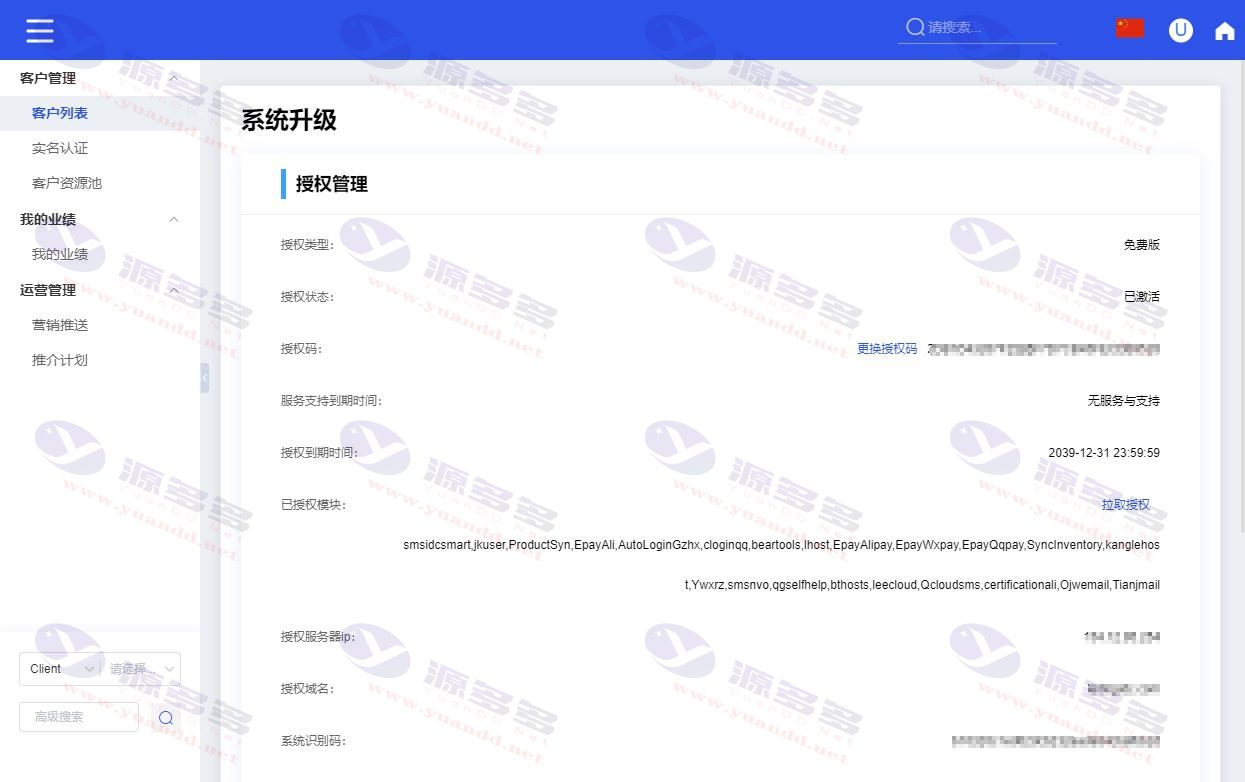Screen dimensions: 1245x782
Task: Click the expiry date 2039-12-31 23:59:59
Action: (1104, 453)
